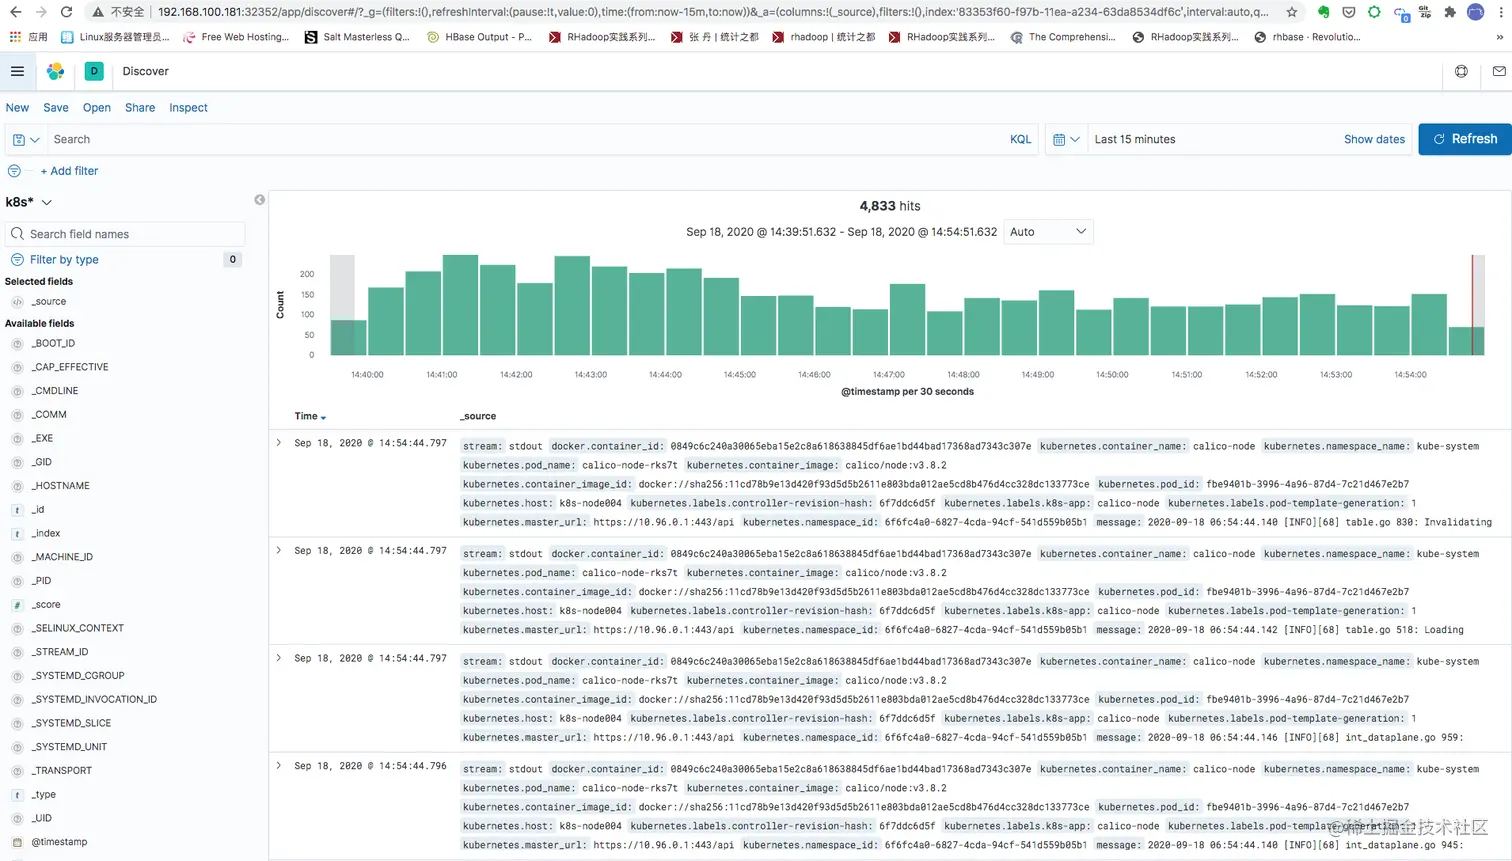Expand Filter by type options
The image size is (1512, 861).
tap(64, 260)
